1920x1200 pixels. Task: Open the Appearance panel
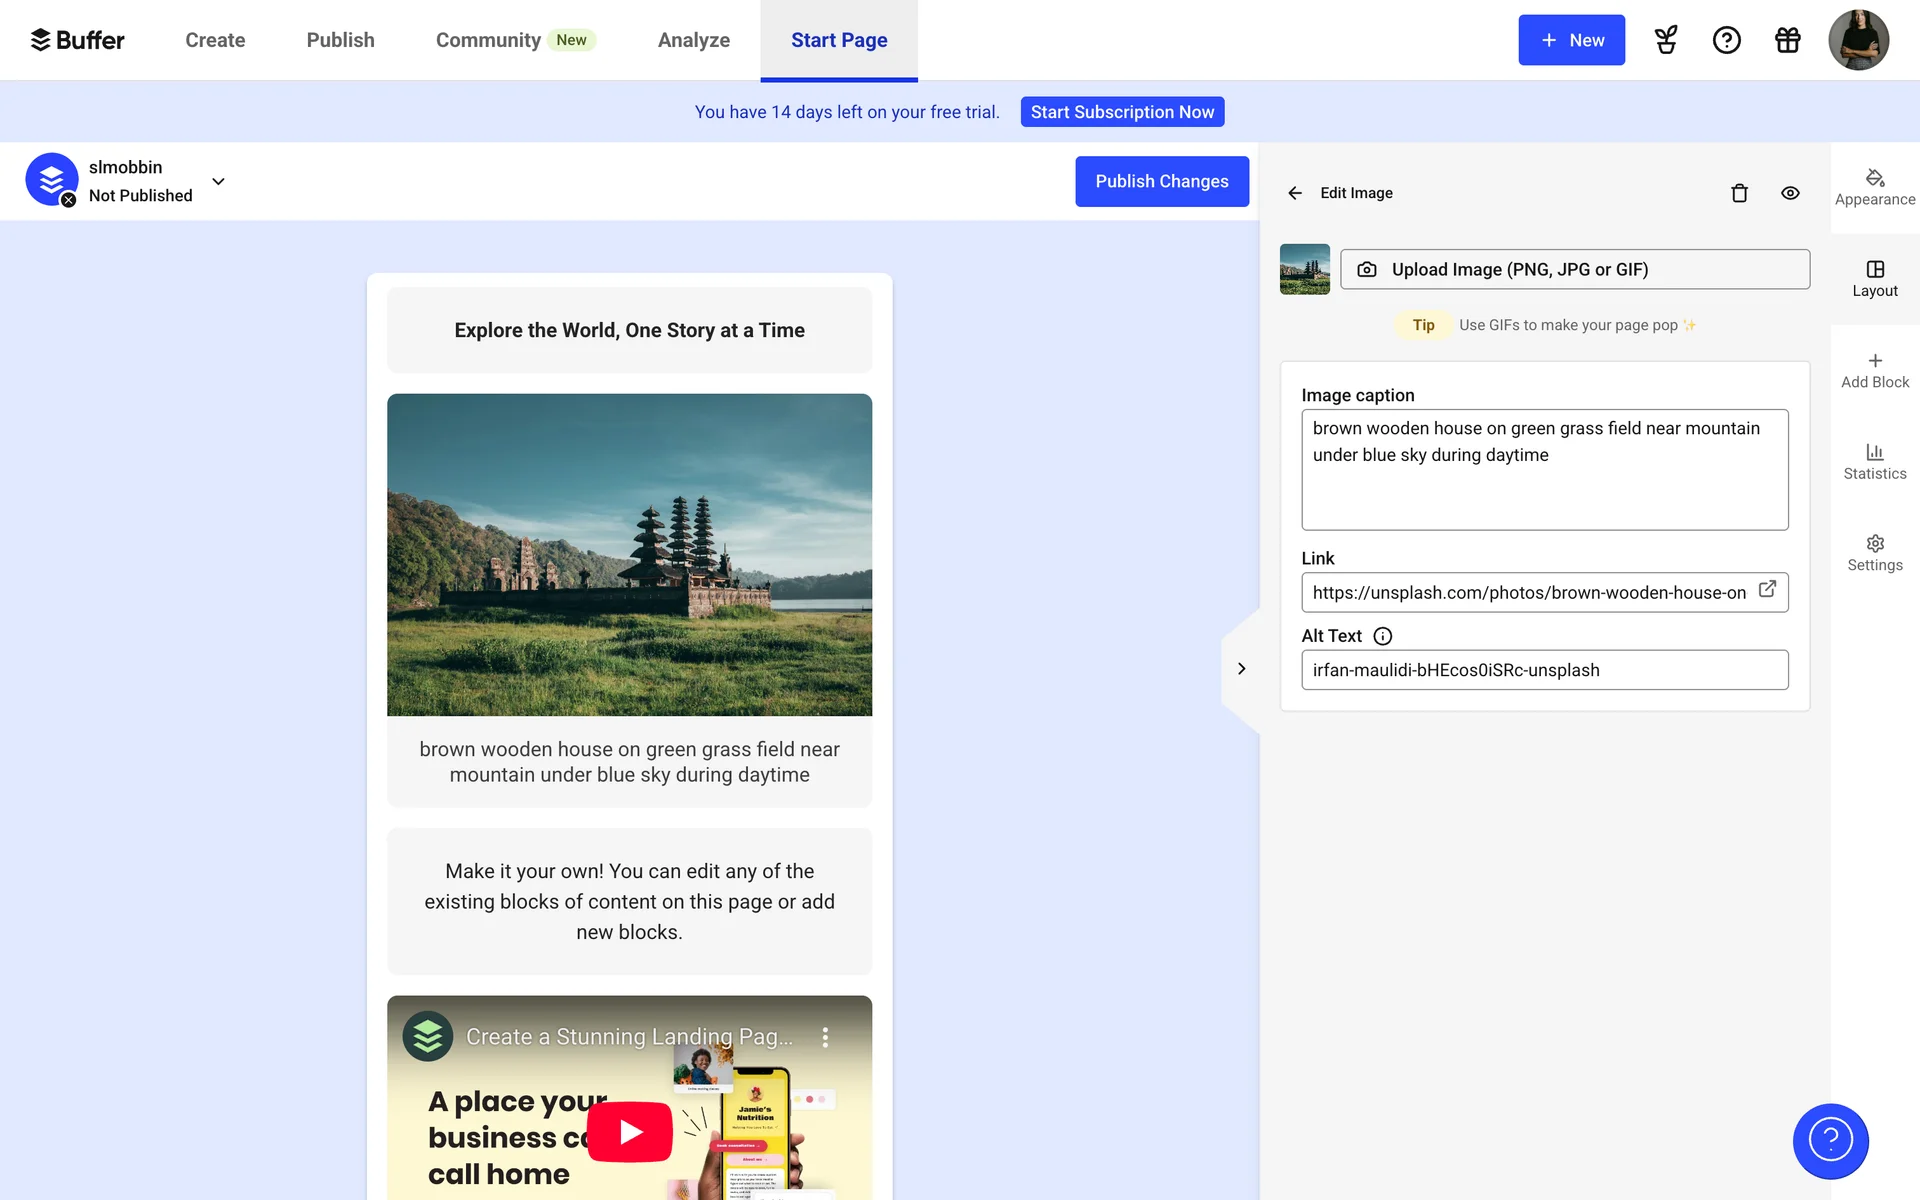pos(1875,187)
